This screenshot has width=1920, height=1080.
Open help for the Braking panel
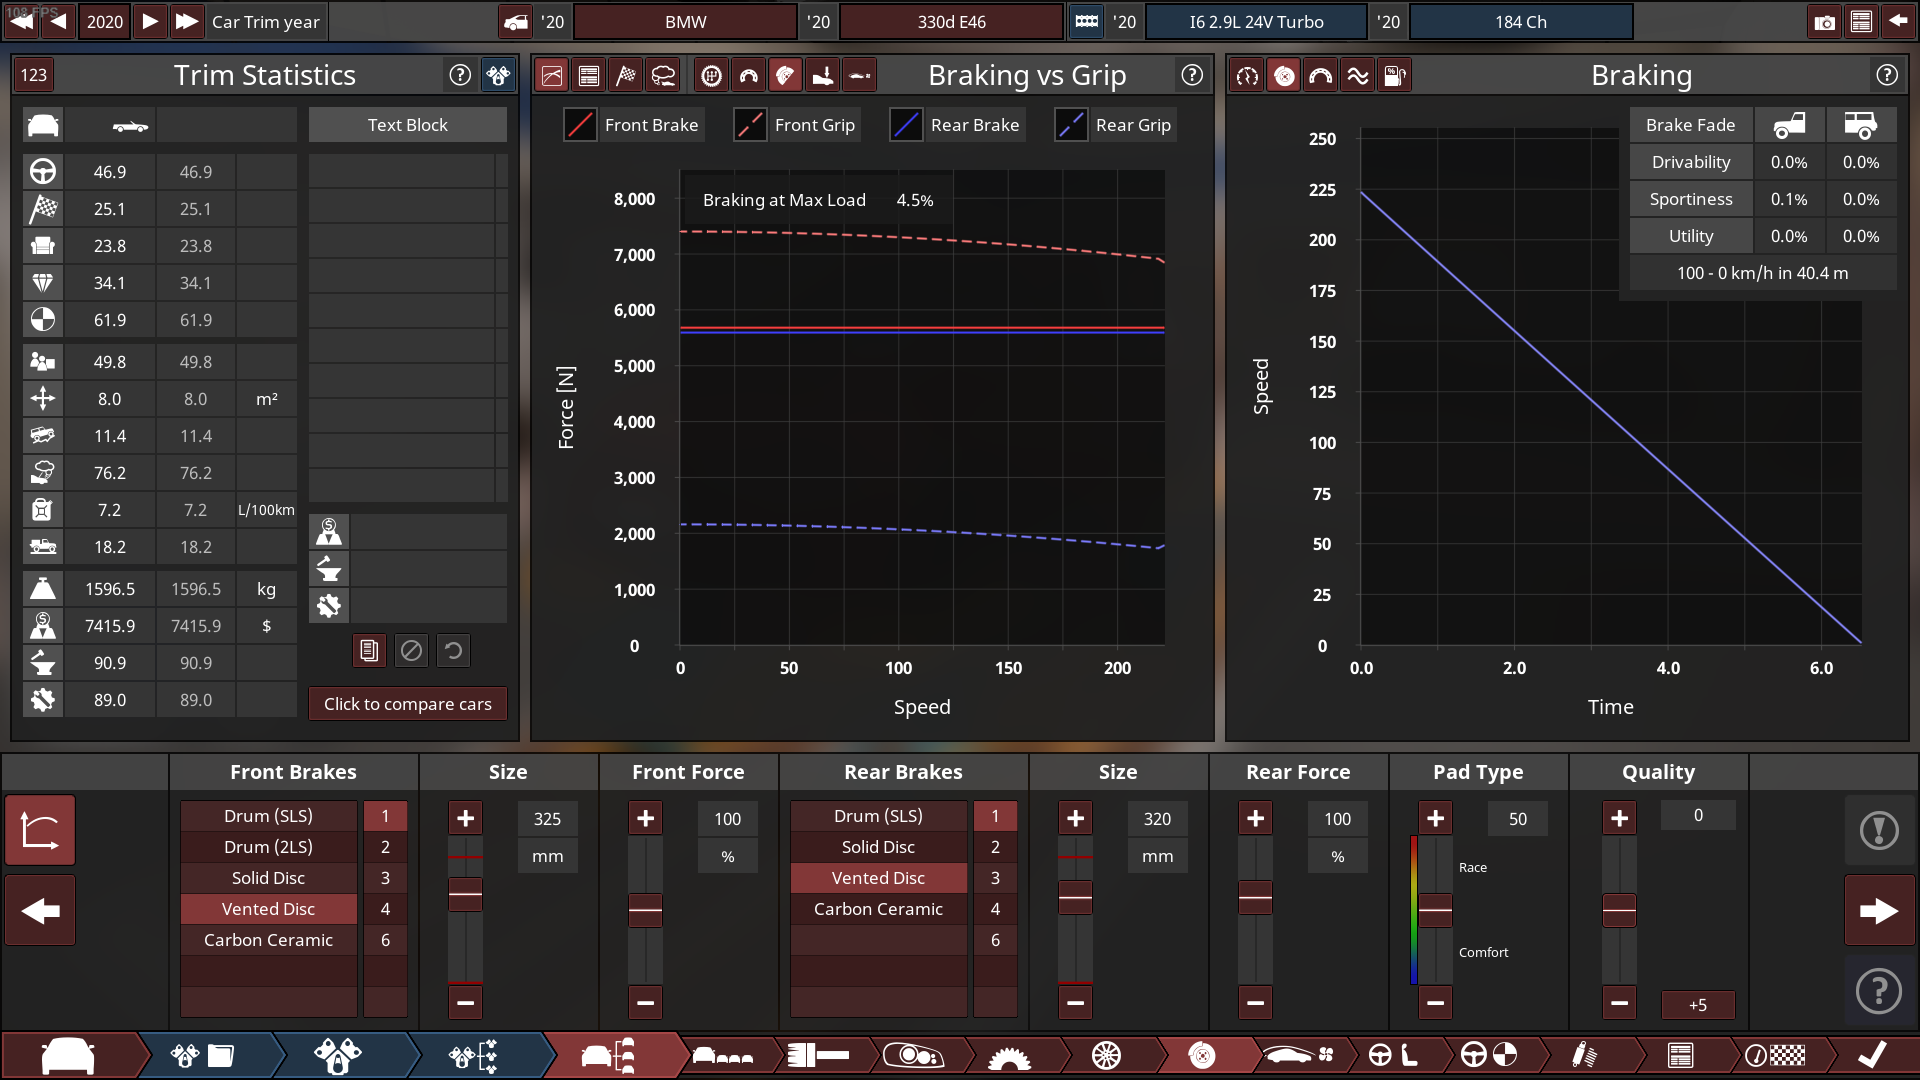coord(1887,75)
